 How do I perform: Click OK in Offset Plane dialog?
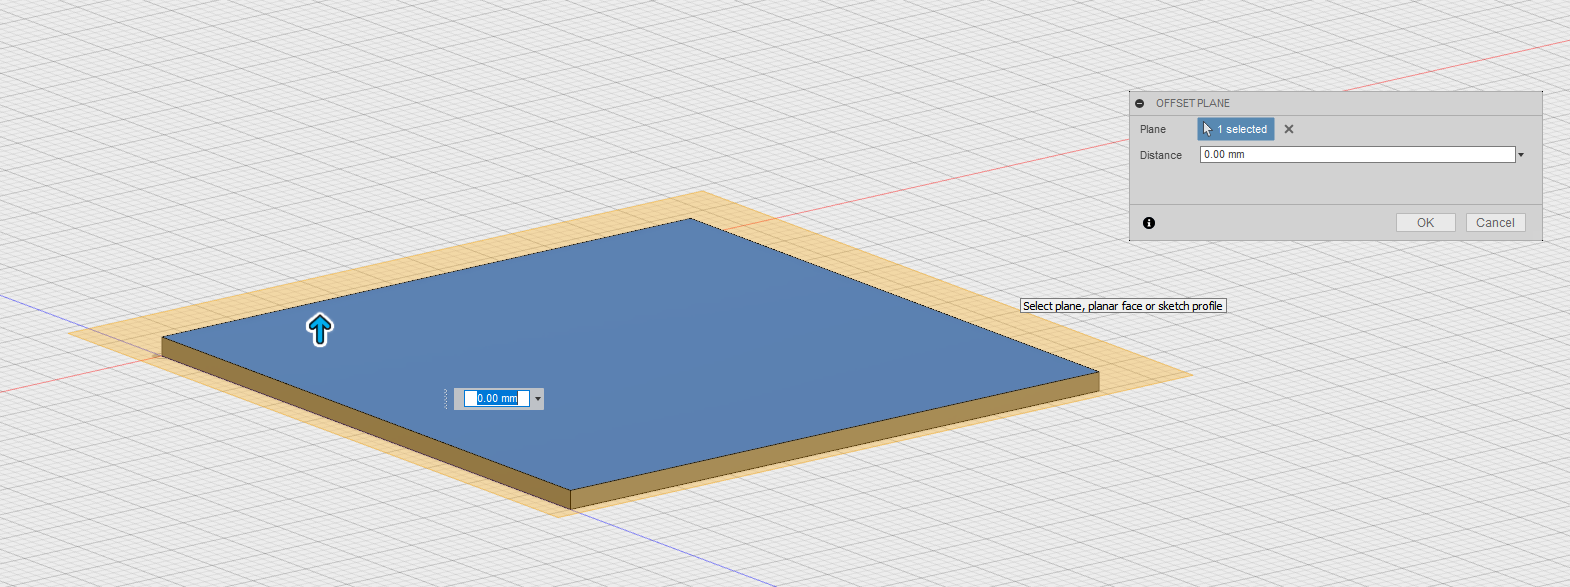(x=1425, y=223)
